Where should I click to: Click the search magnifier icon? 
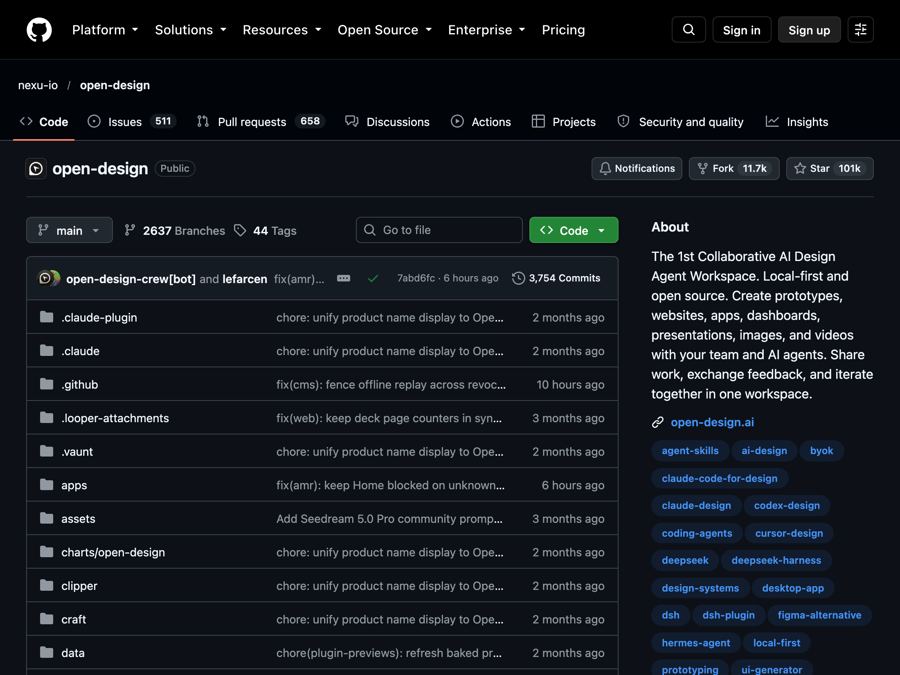point(689,30)
